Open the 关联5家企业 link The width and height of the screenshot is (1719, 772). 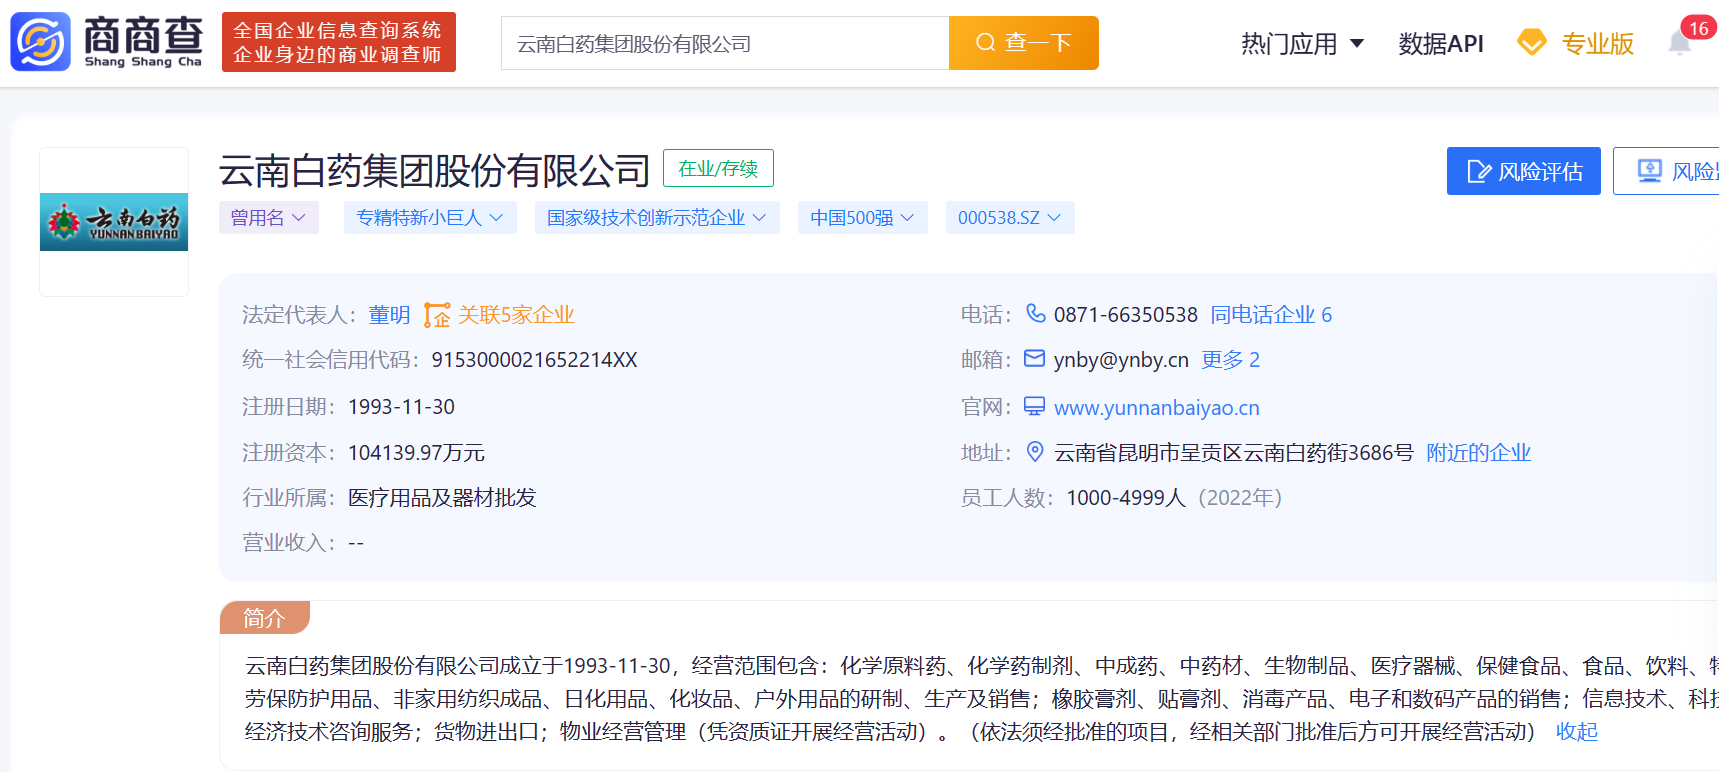point(516,315)
